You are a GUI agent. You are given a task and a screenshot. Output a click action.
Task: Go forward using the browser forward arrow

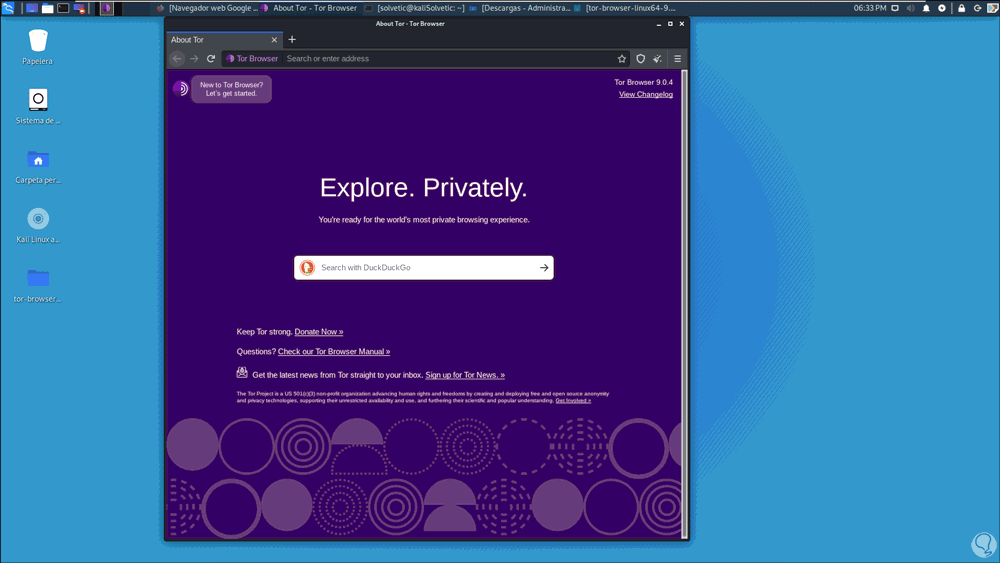click(x=194, y=59)
